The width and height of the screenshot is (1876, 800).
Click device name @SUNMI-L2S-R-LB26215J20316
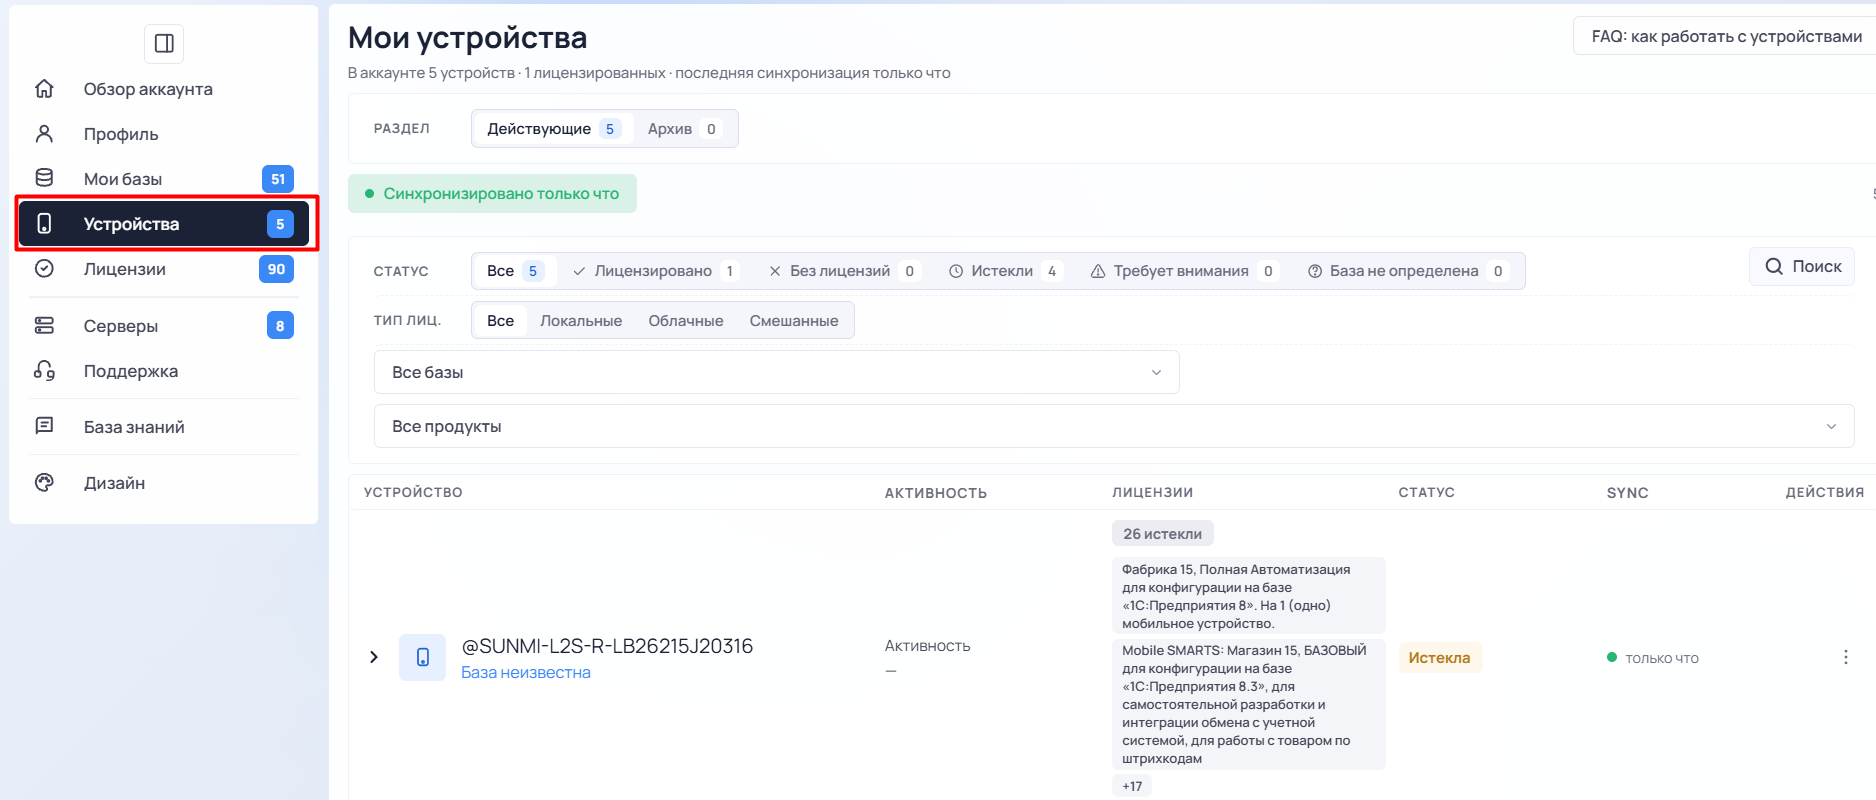(607, 646)
